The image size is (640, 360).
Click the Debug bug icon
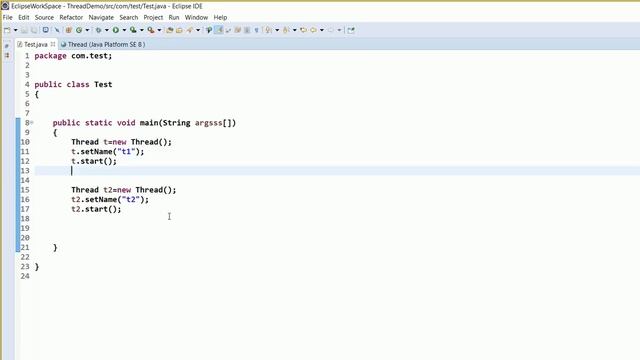[x=98, y=30]
